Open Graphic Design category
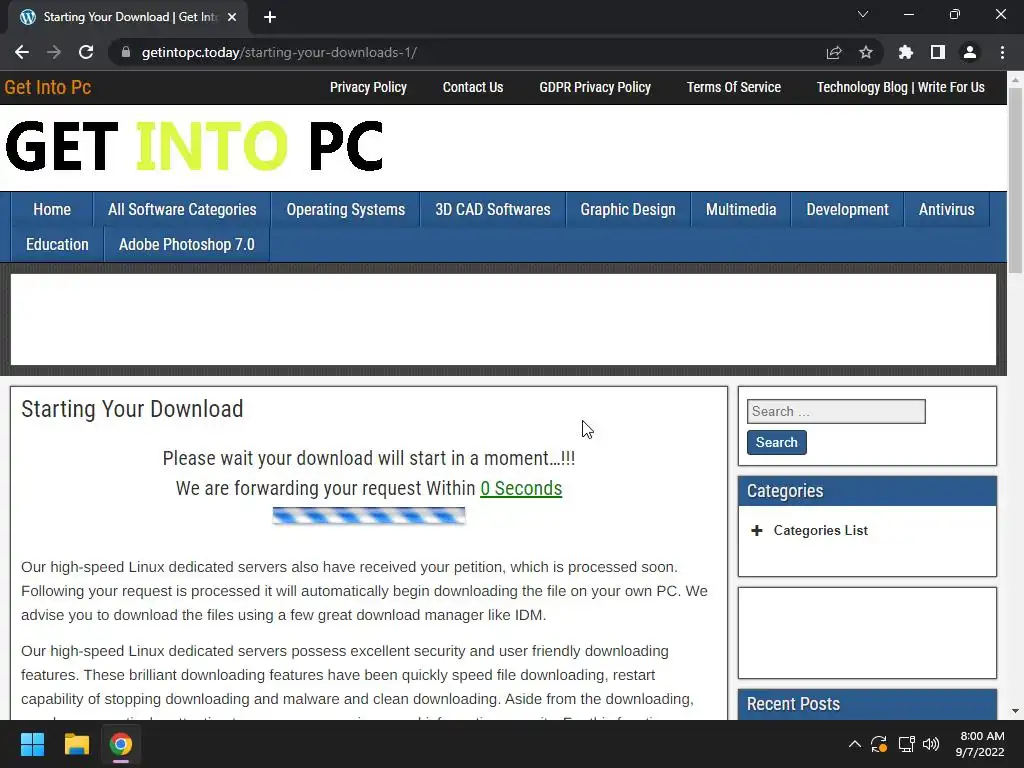Screen dimensions: 1024x768 (628, 210)
